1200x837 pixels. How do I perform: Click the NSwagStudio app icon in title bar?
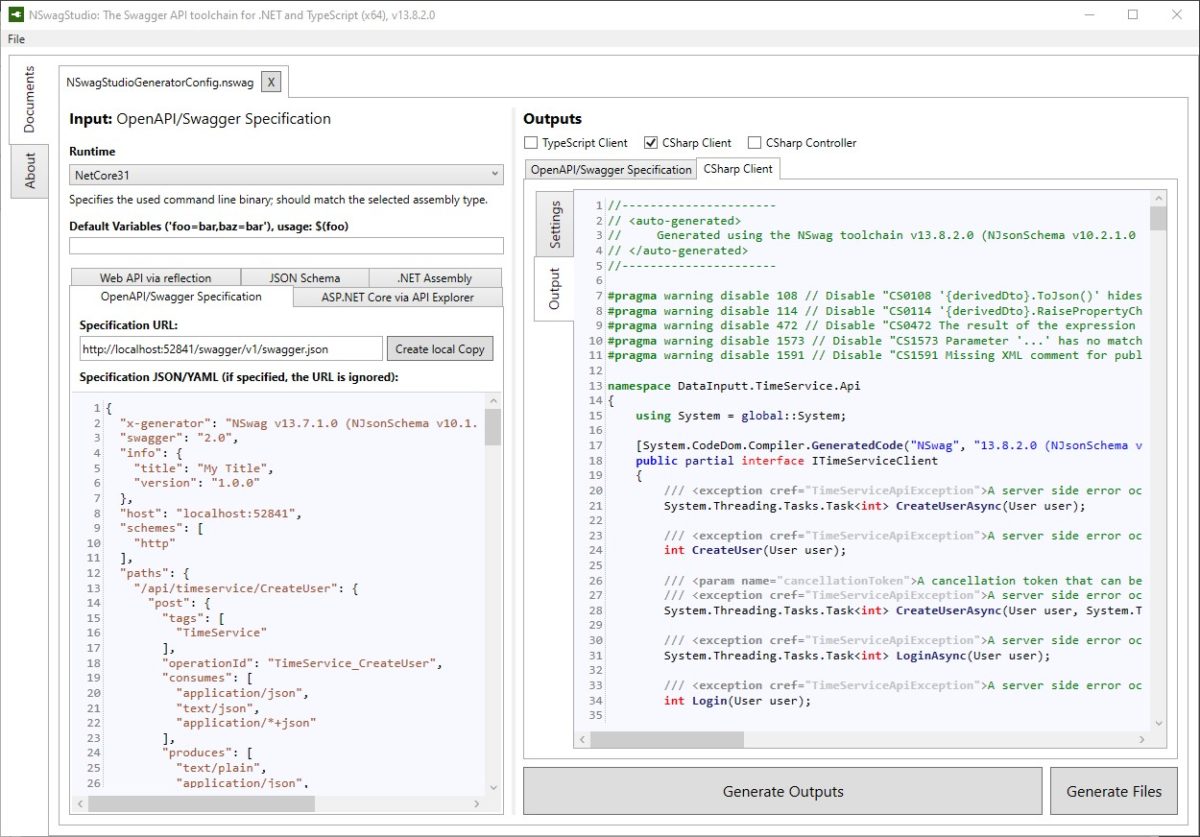17,15
